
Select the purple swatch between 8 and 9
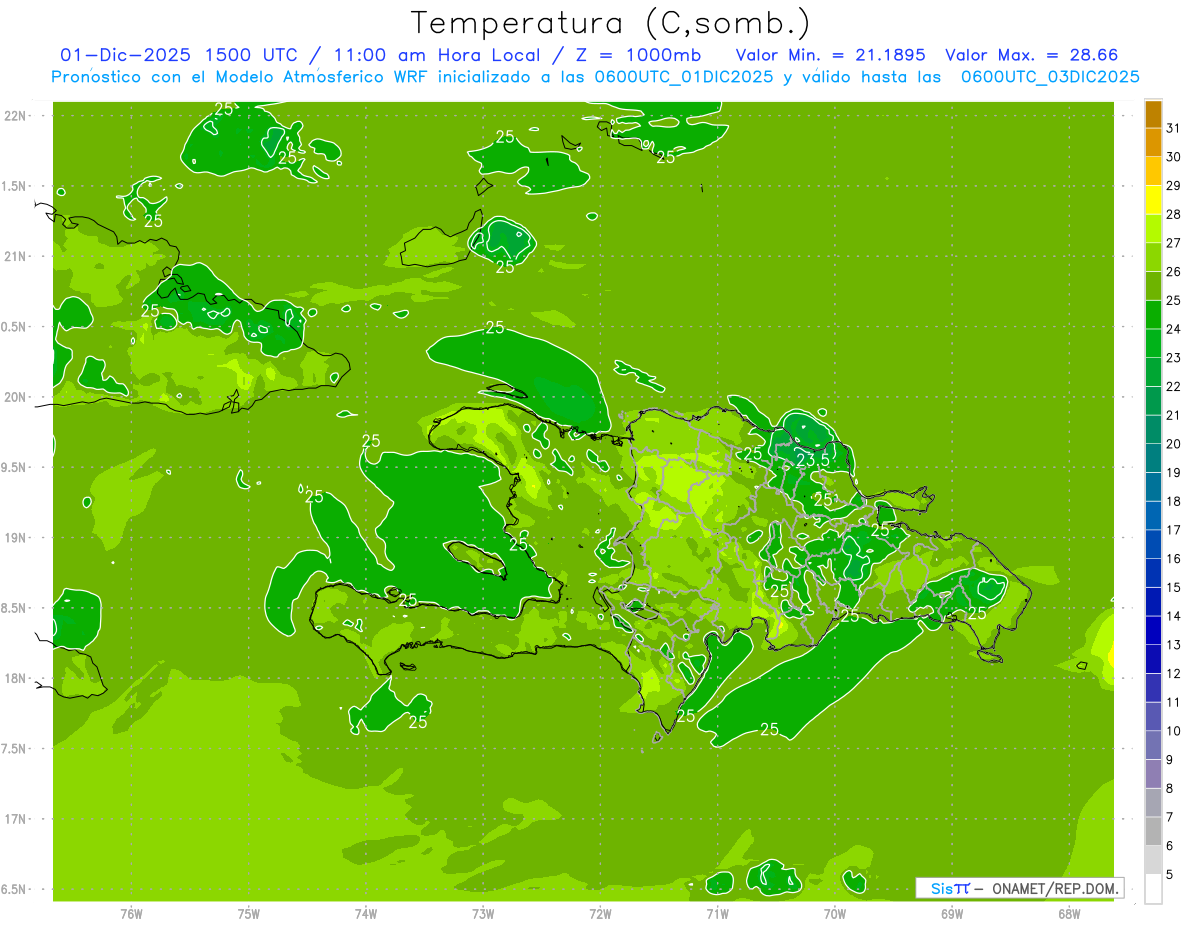pyautogui.click(x=1153, y=774)
